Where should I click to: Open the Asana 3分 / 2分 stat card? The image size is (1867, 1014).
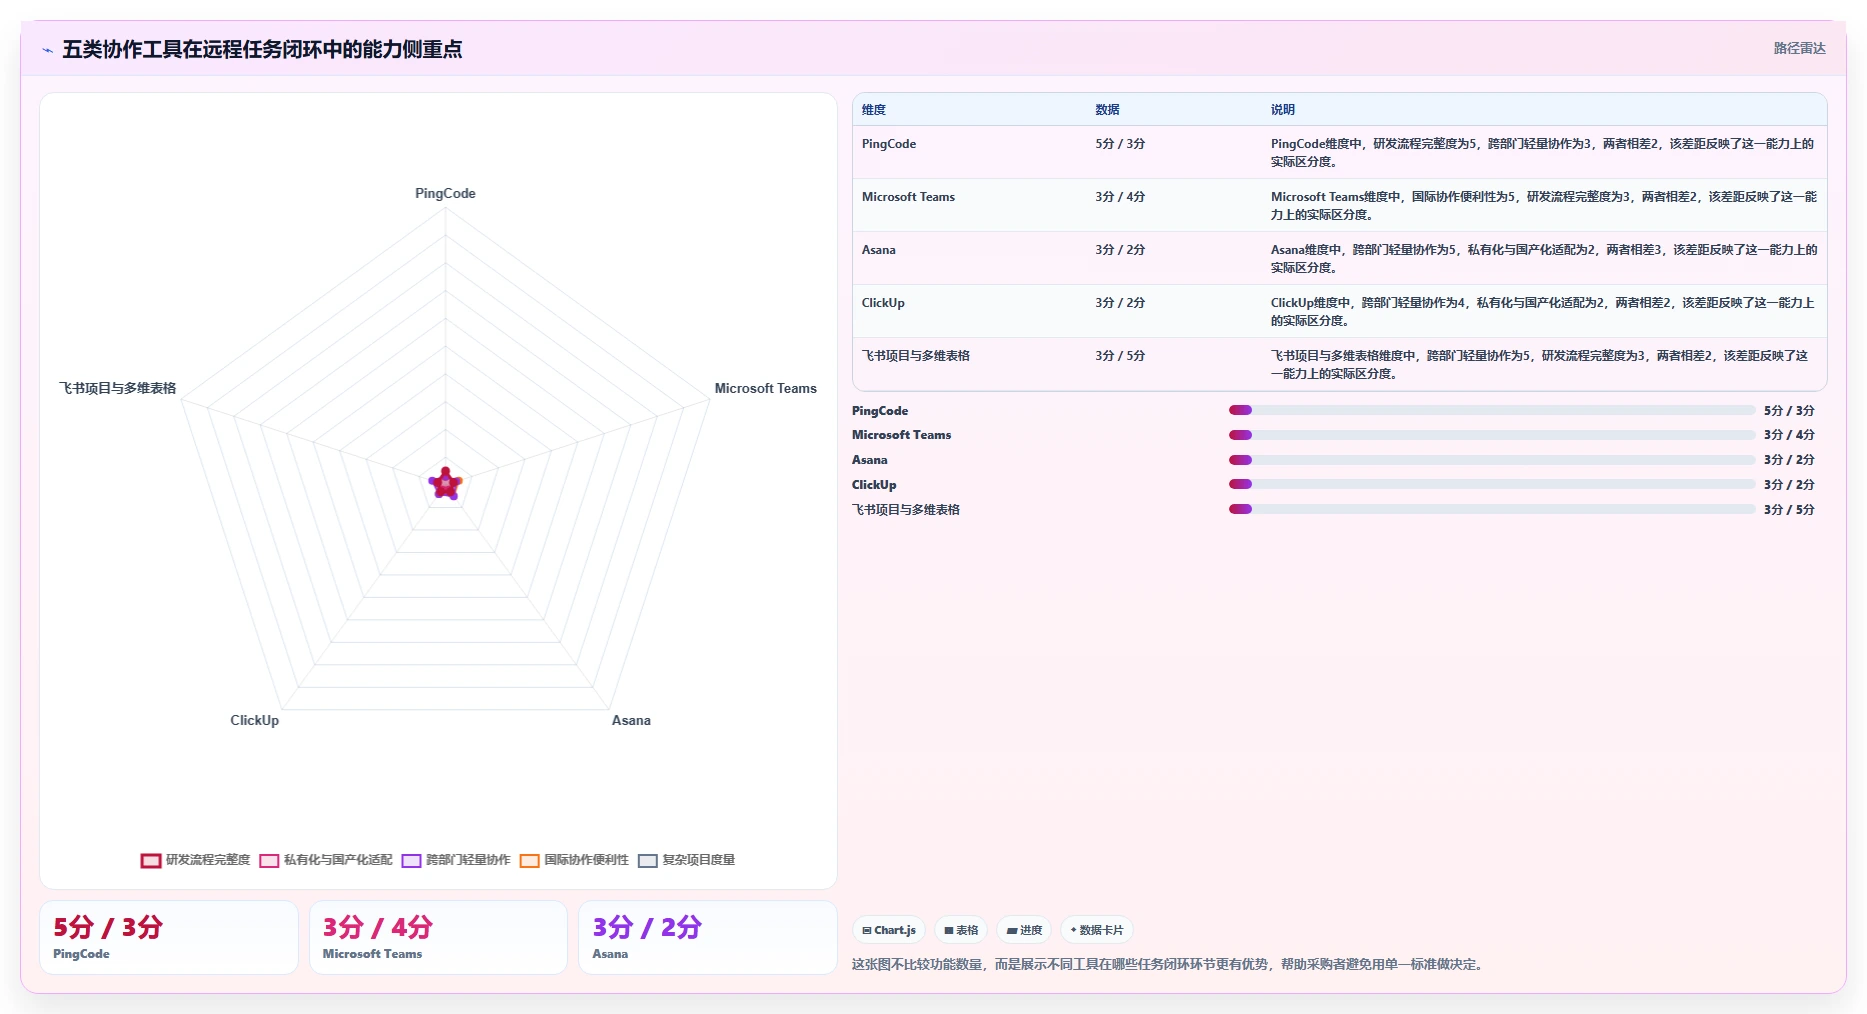pyautogui.click(x=708, y=937)
